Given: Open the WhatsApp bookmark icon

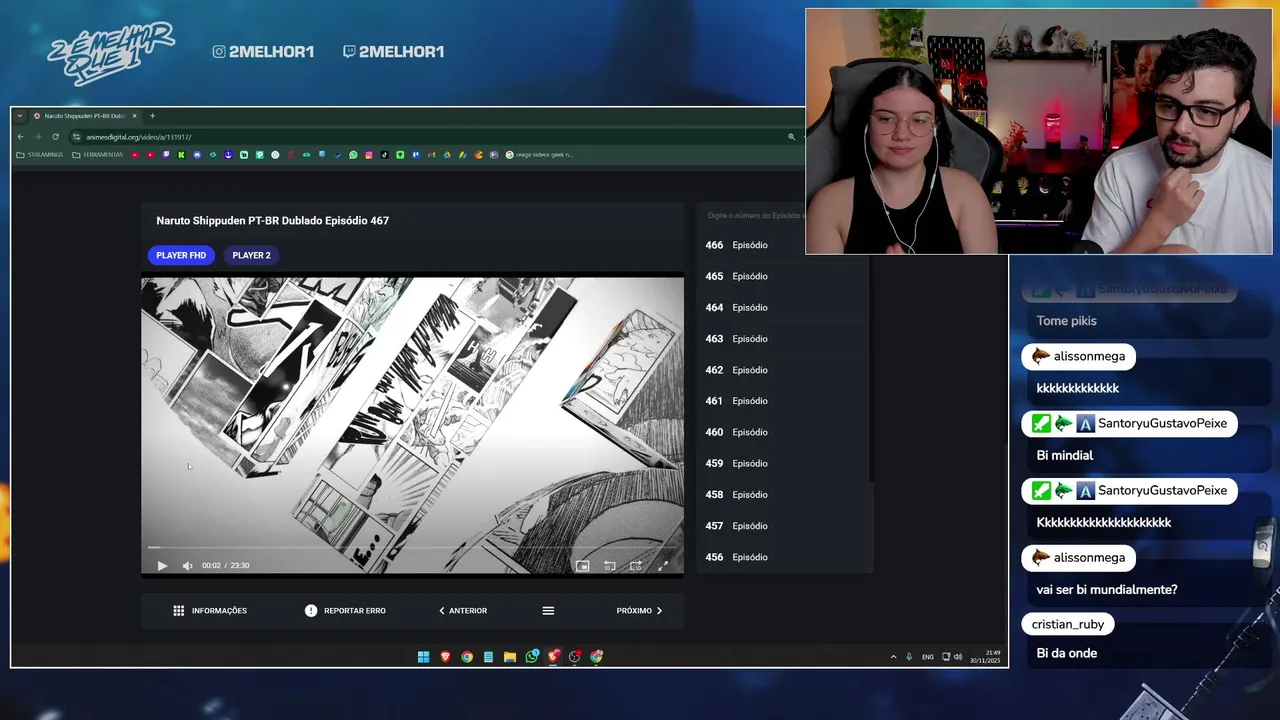Looking at the screenshot, I should [353, 155].
